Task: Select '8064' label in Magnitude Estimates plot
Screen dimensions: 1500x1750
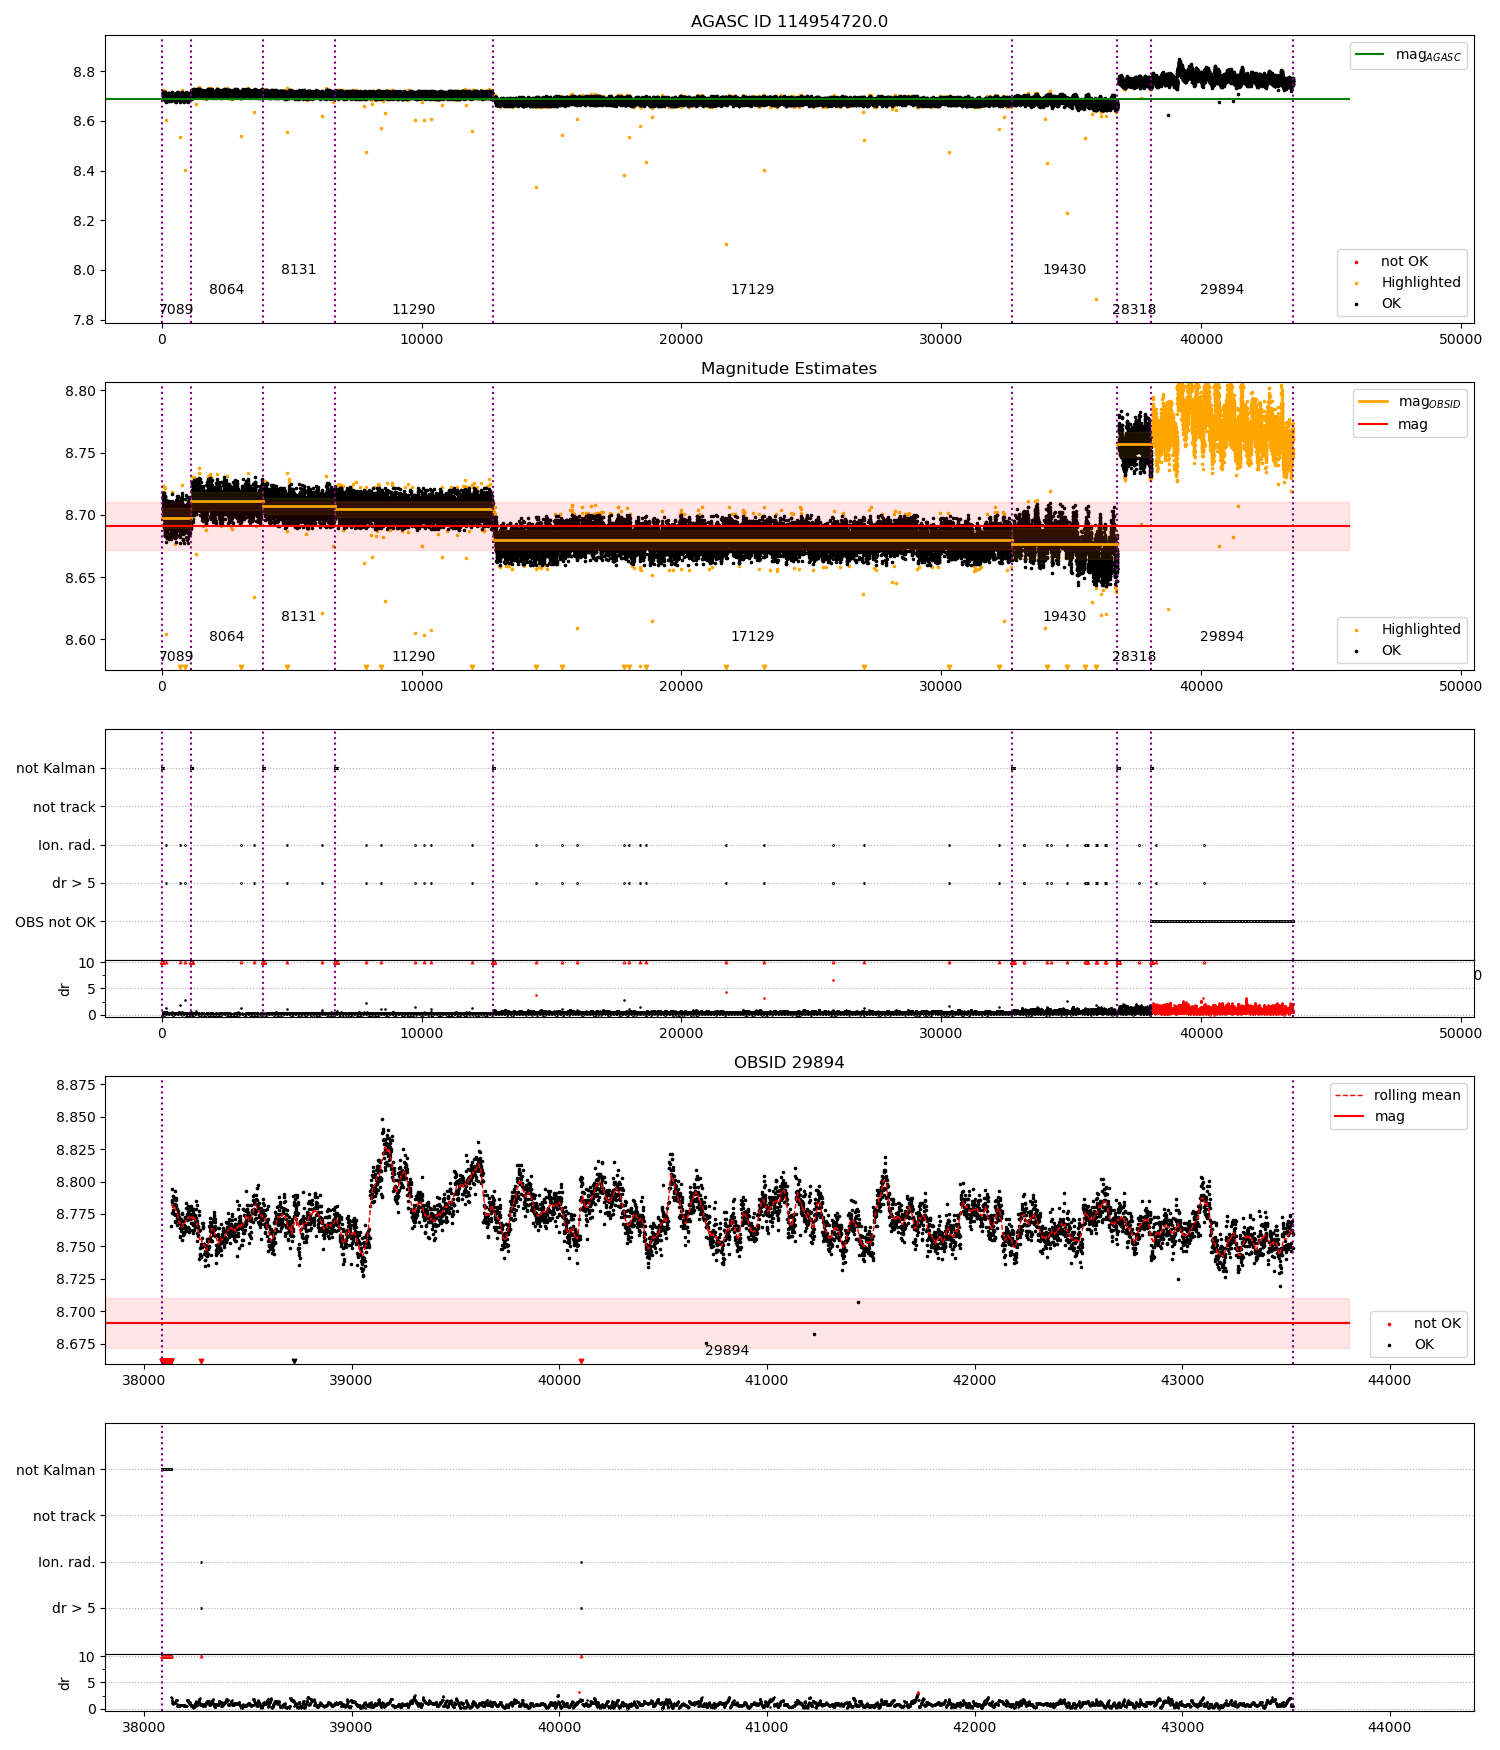Action: 227,637
